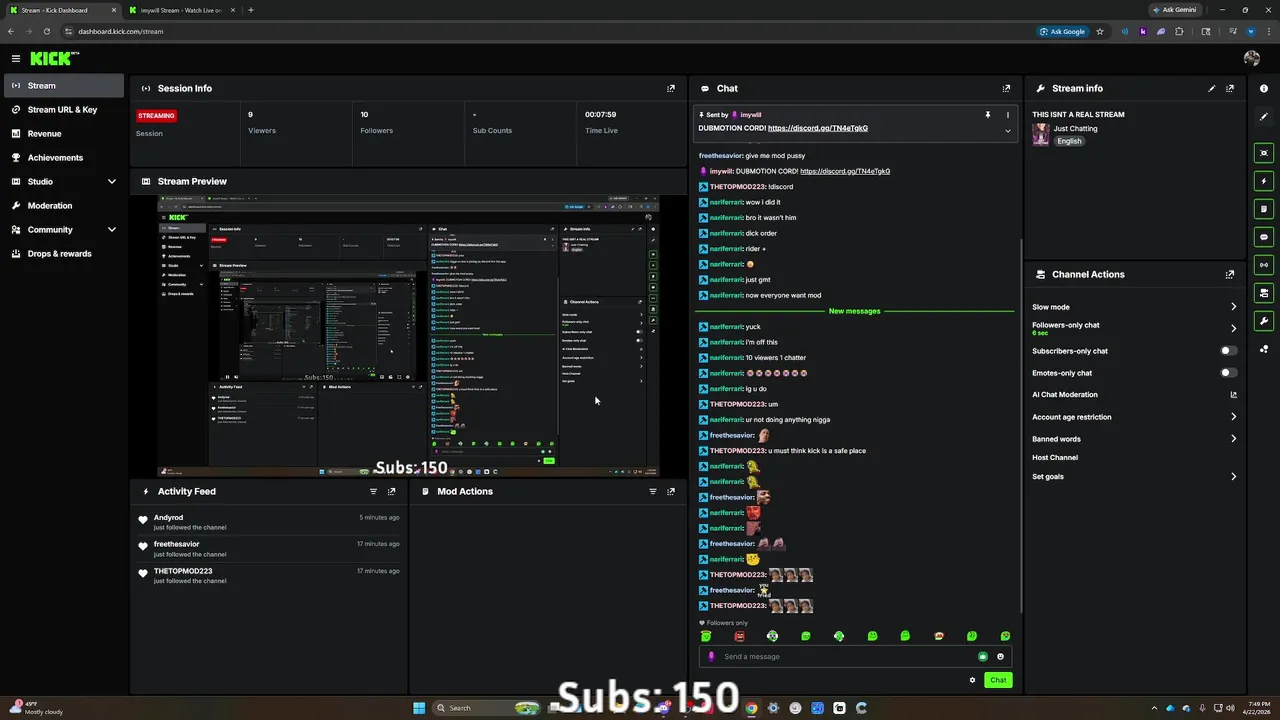Open emoji picker in chat input
Screen dimensions: 1280x720
pos(1000,657)
